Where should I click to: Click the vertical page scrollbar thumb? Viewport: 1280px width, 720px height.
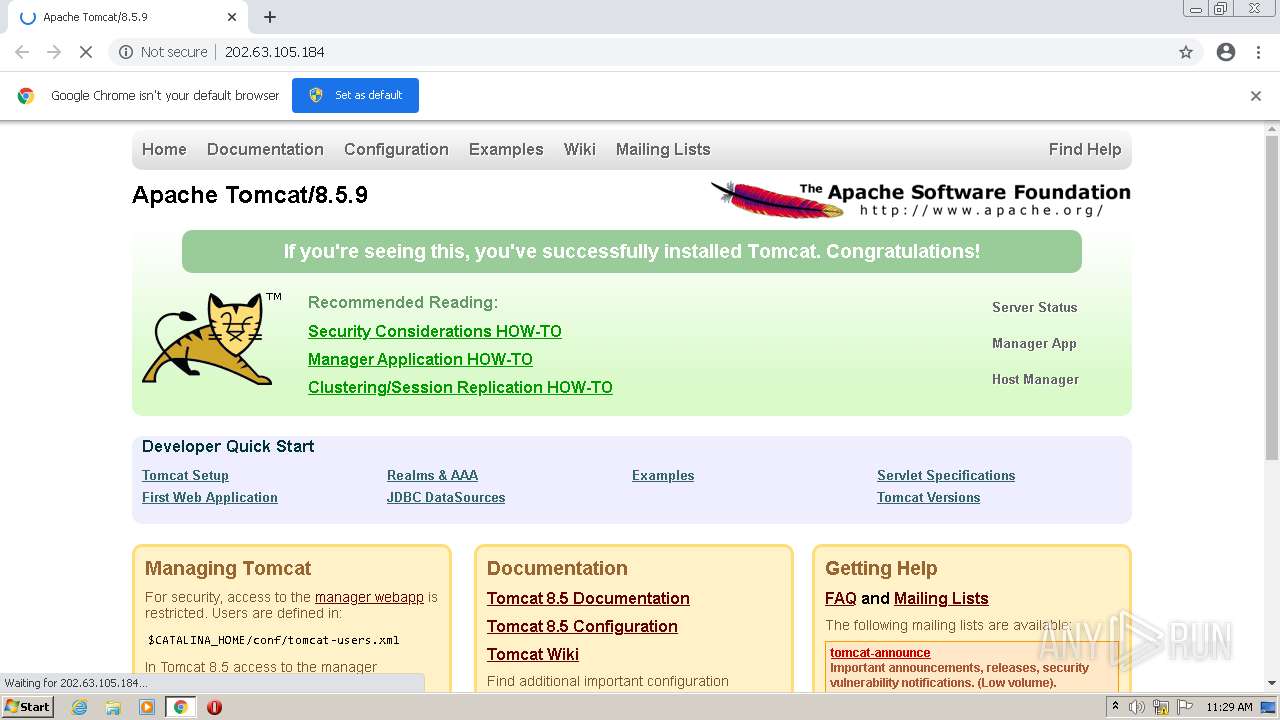(x=1271, y=298)
